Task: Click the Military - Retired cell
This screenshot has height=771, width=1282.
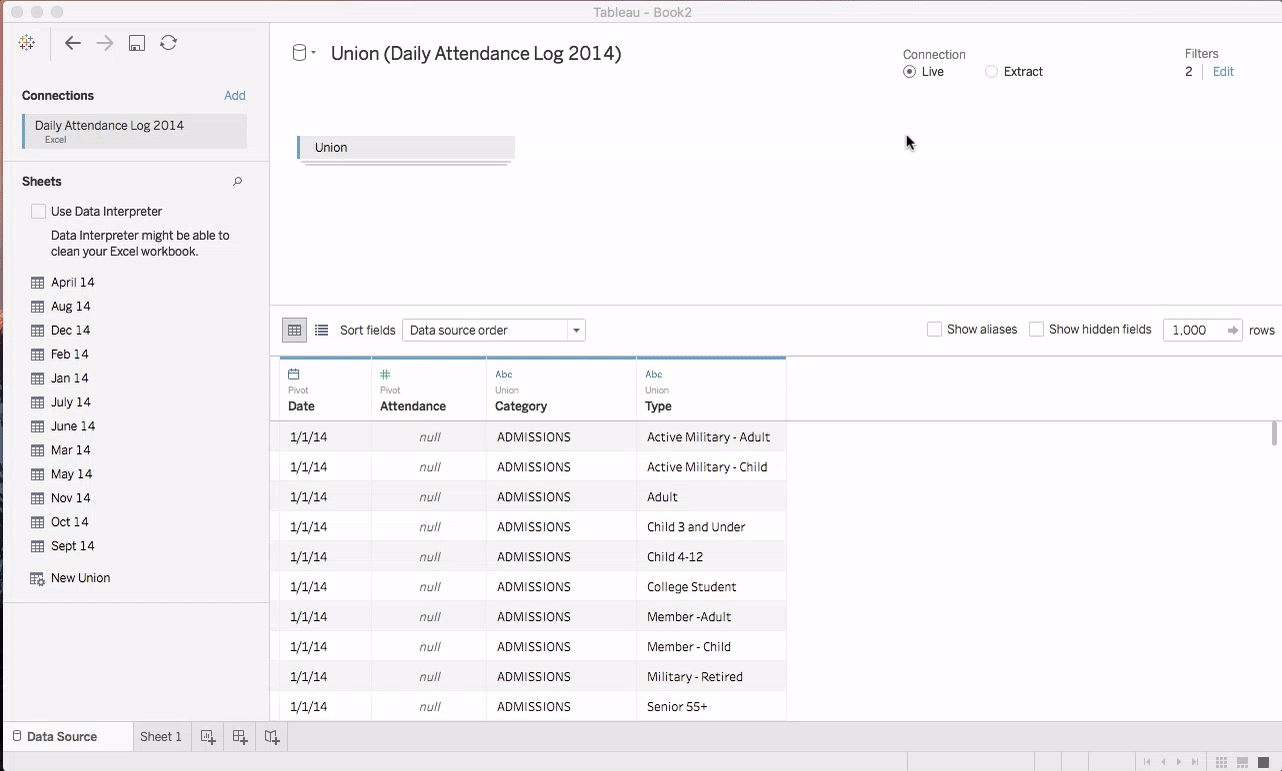Action: pyautogui.click(x=711, y=677)
